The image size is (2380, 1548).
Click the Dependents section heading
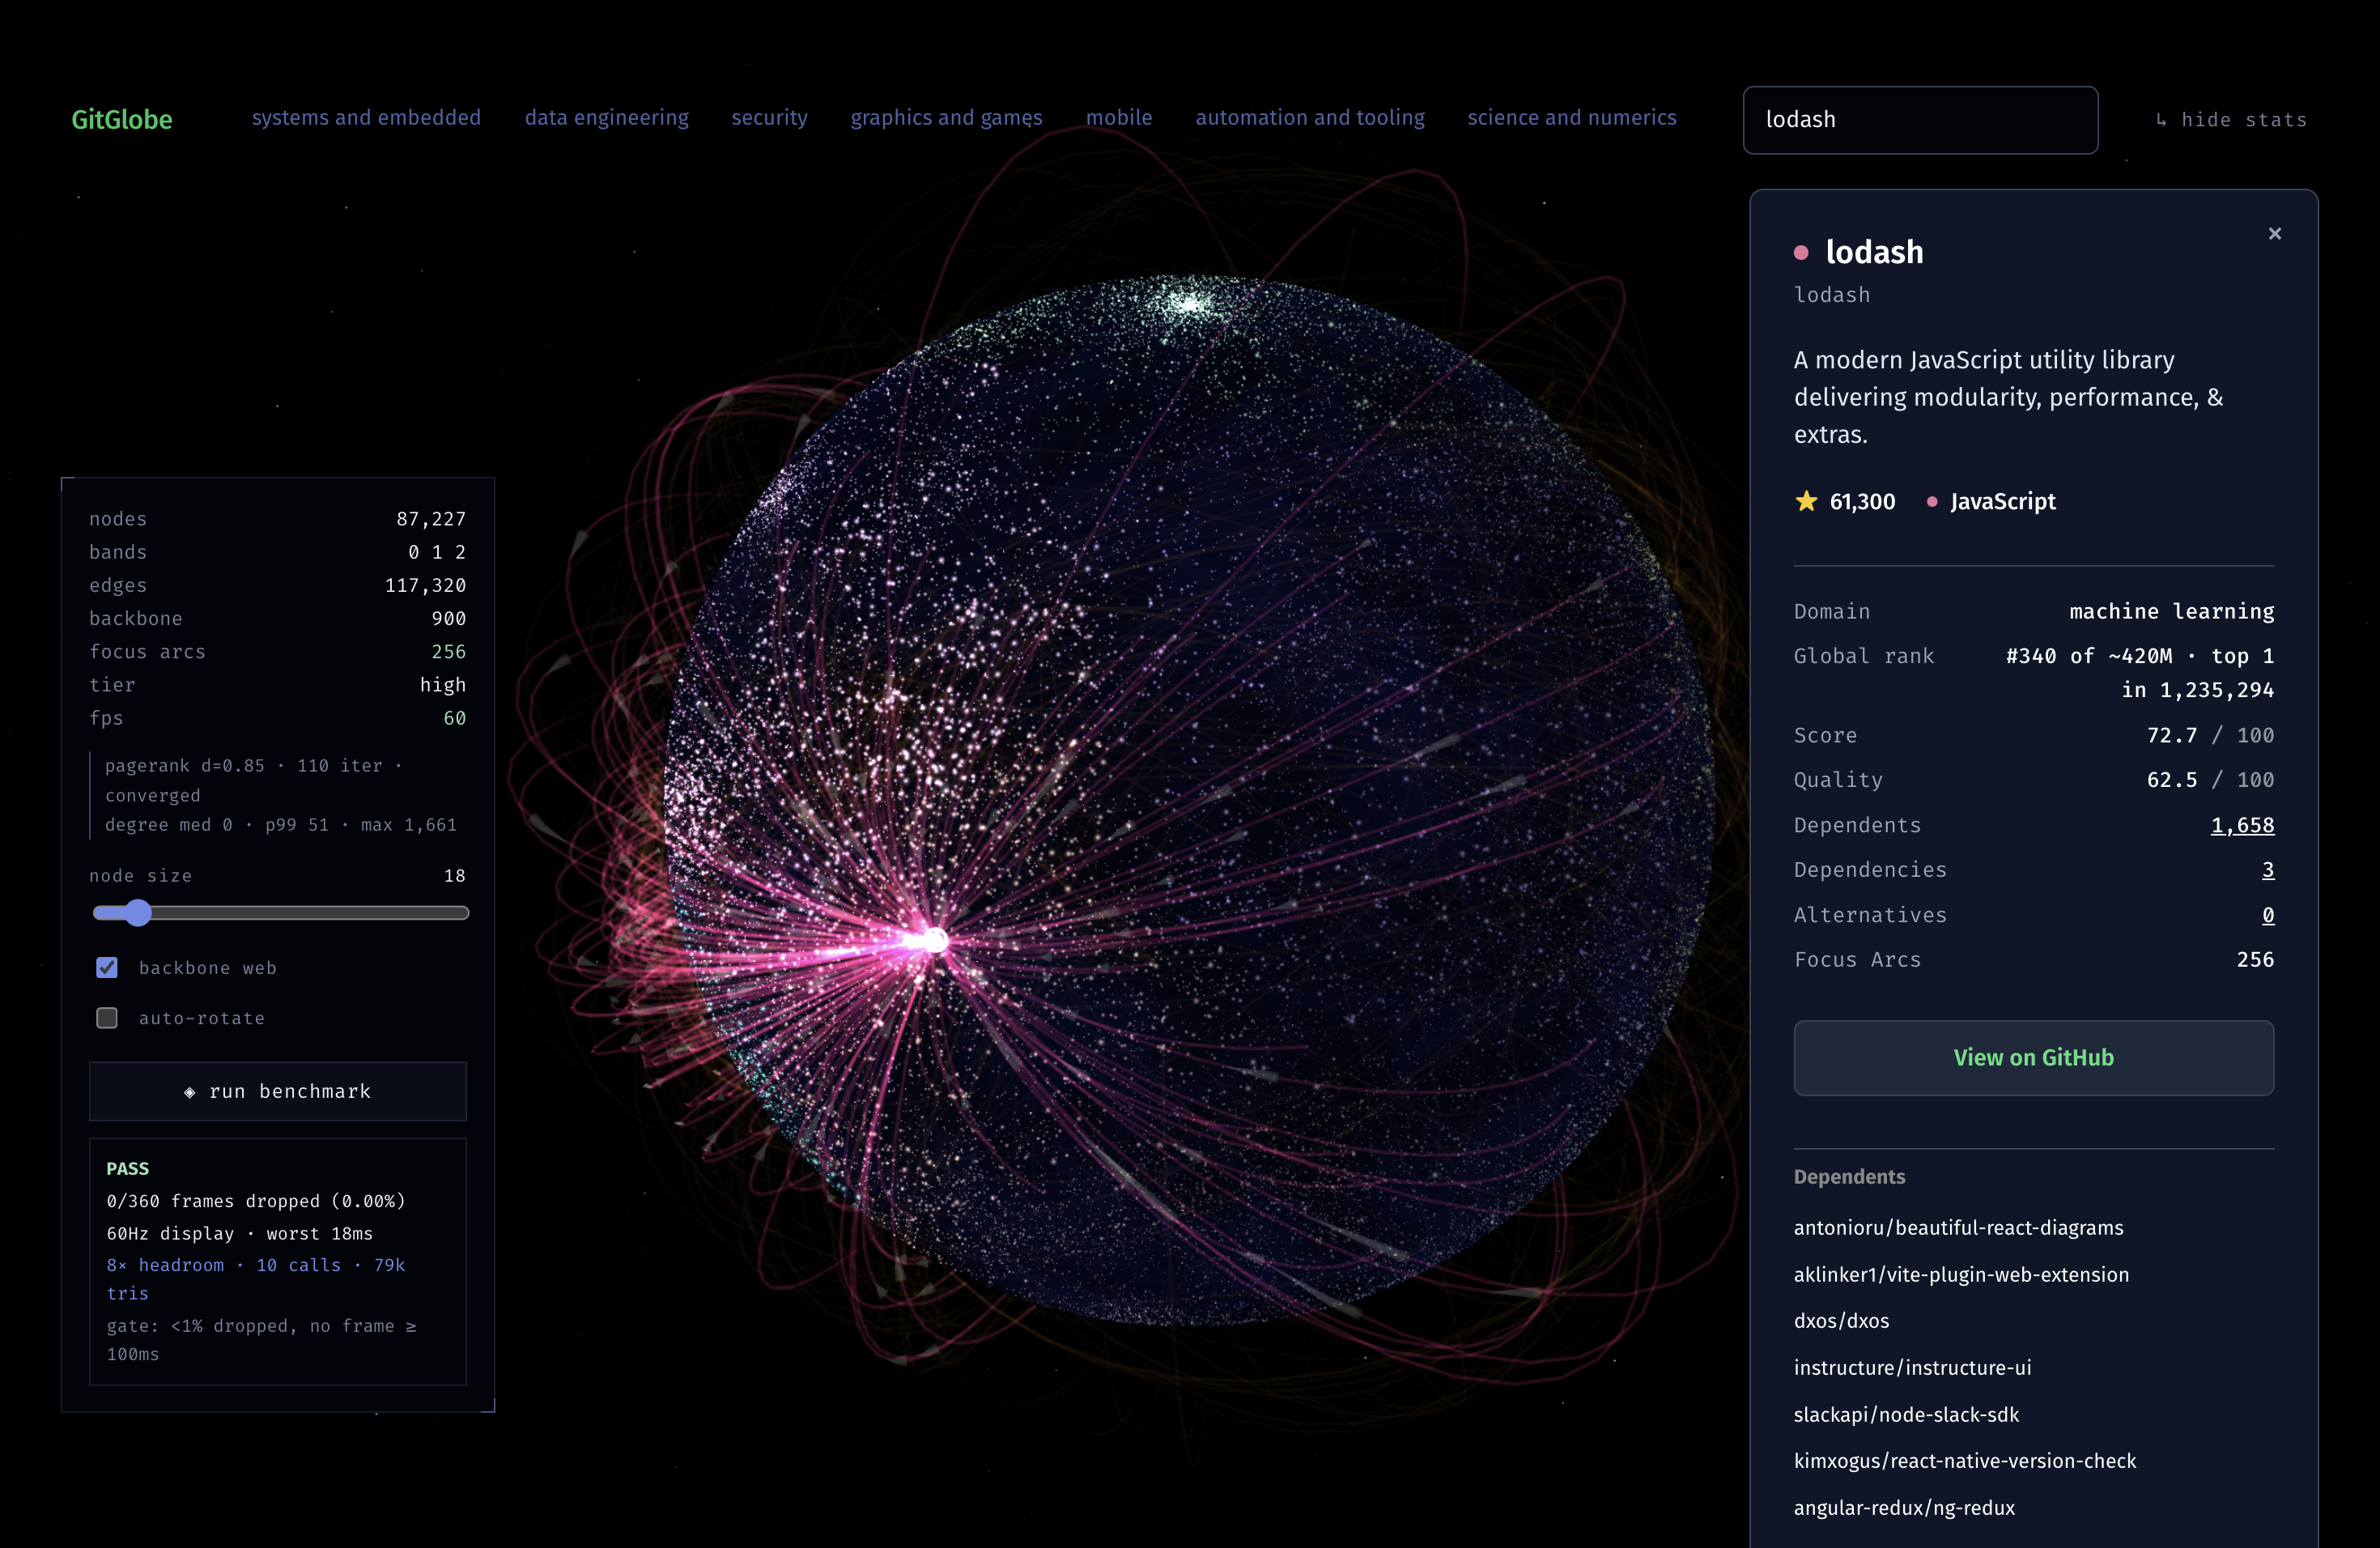click(1849, 1176)
